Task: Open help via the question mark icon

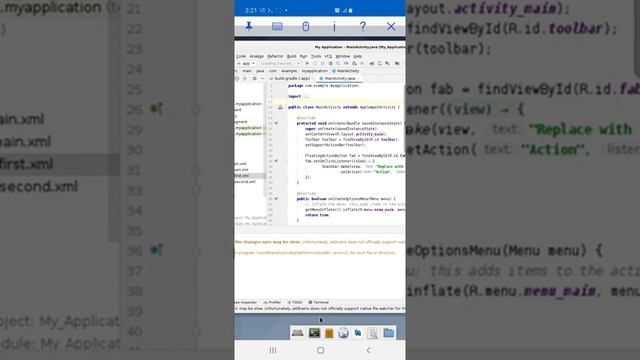Action: 362,27
